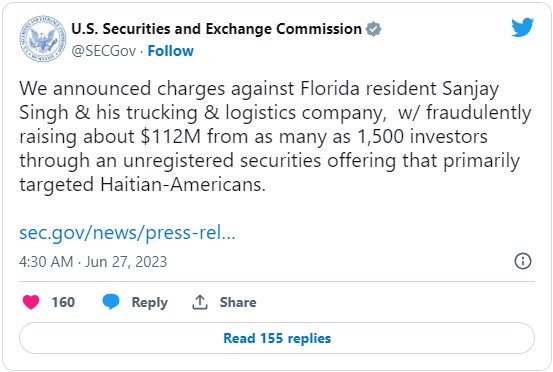Click the verified badge beside the account name
Screen dimensions: 553x372
(373, 29)
